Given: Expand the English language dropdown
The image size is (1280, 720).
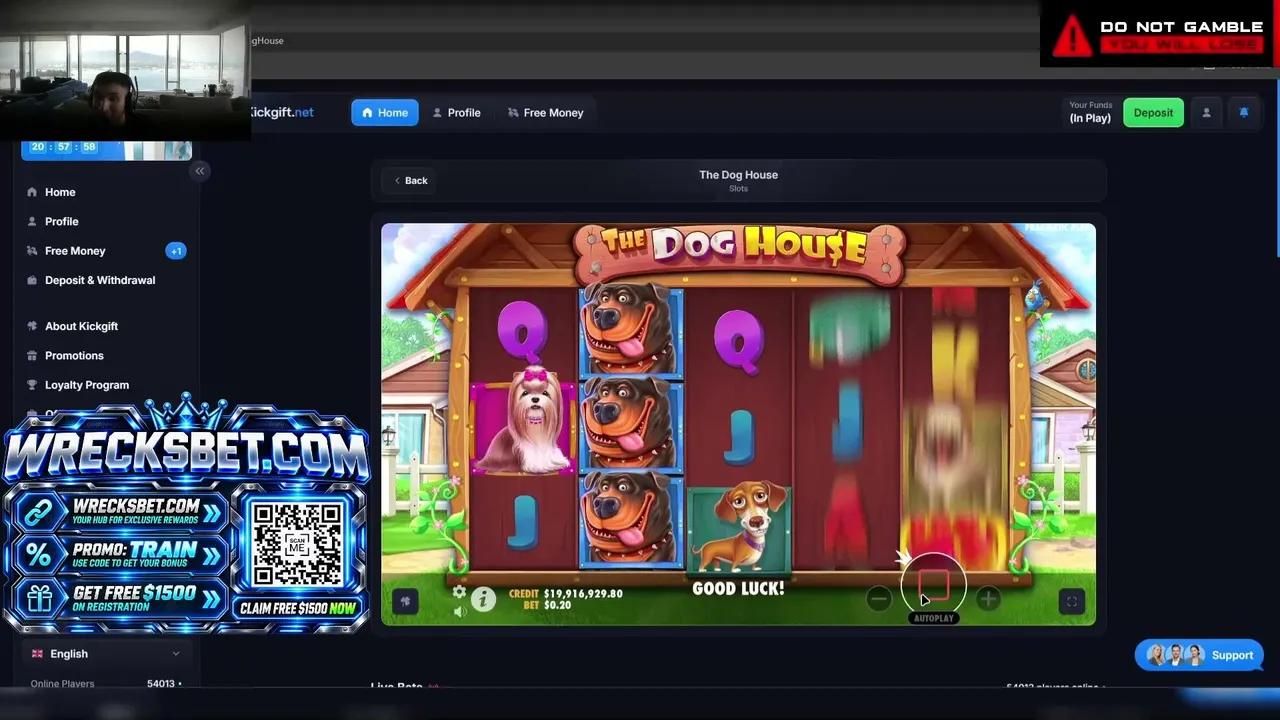Looking at the screenshot, I should click(105, 654).
